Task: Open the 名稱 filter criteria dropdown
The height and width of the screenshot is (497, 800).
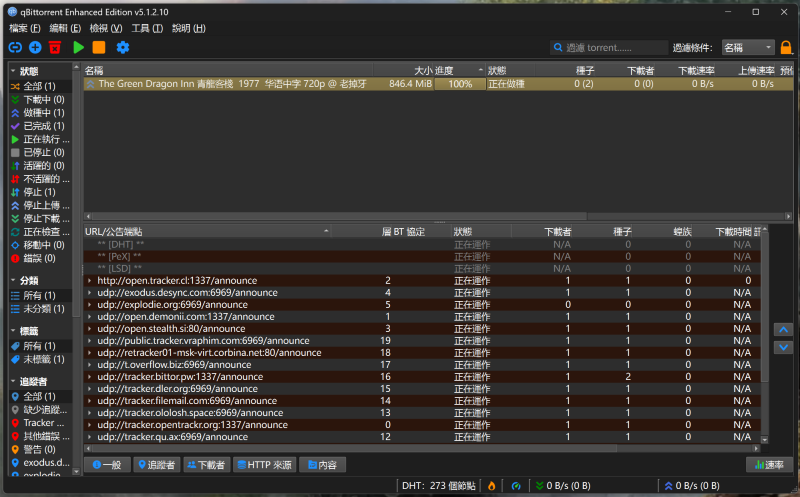Action: 748,47
